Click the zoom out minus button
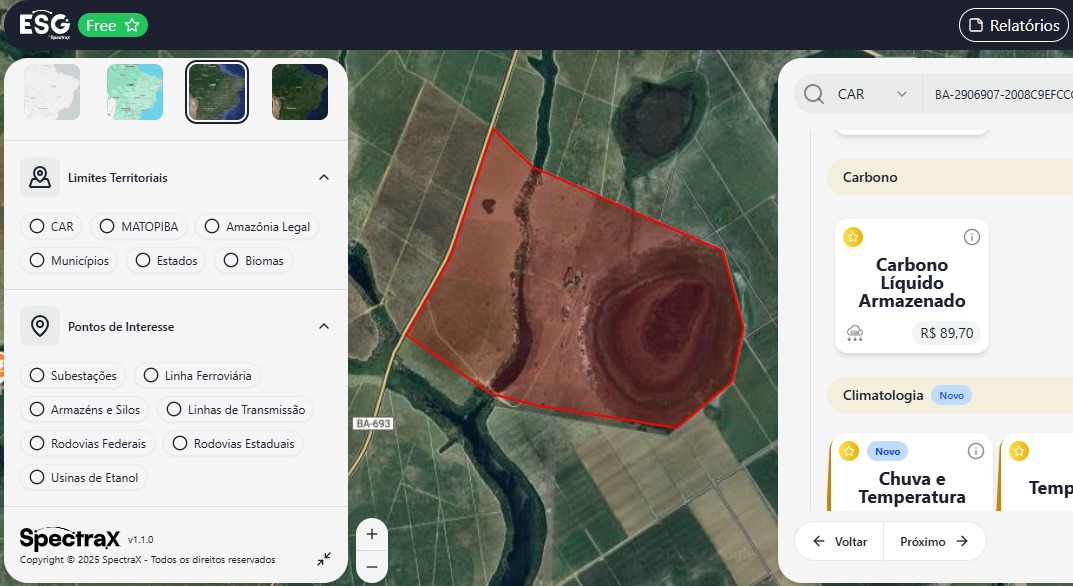1073x586 pixels. tap(371, 567)
